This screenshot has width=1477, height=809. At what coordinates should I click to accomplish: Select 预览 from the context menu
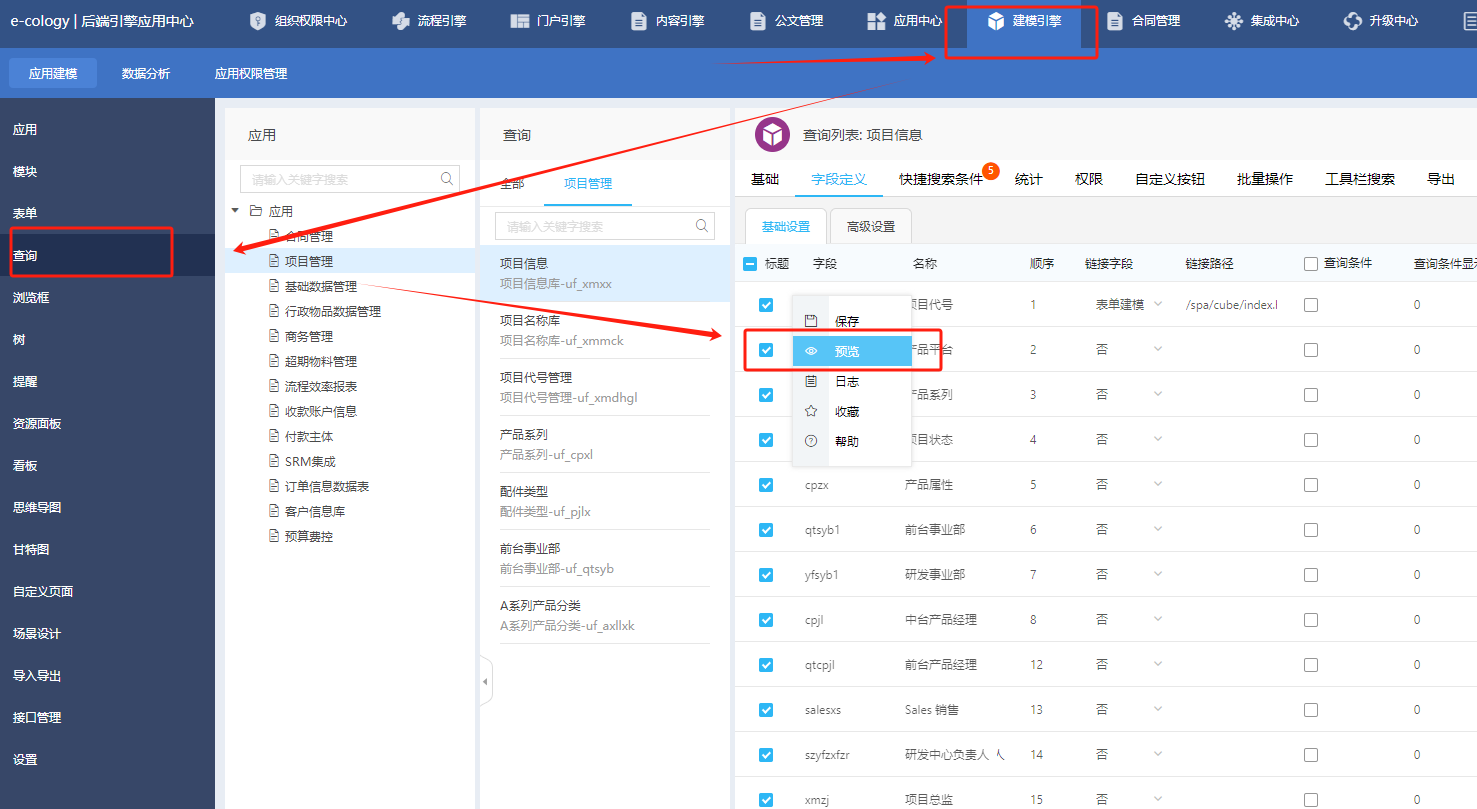click(846, 351)
